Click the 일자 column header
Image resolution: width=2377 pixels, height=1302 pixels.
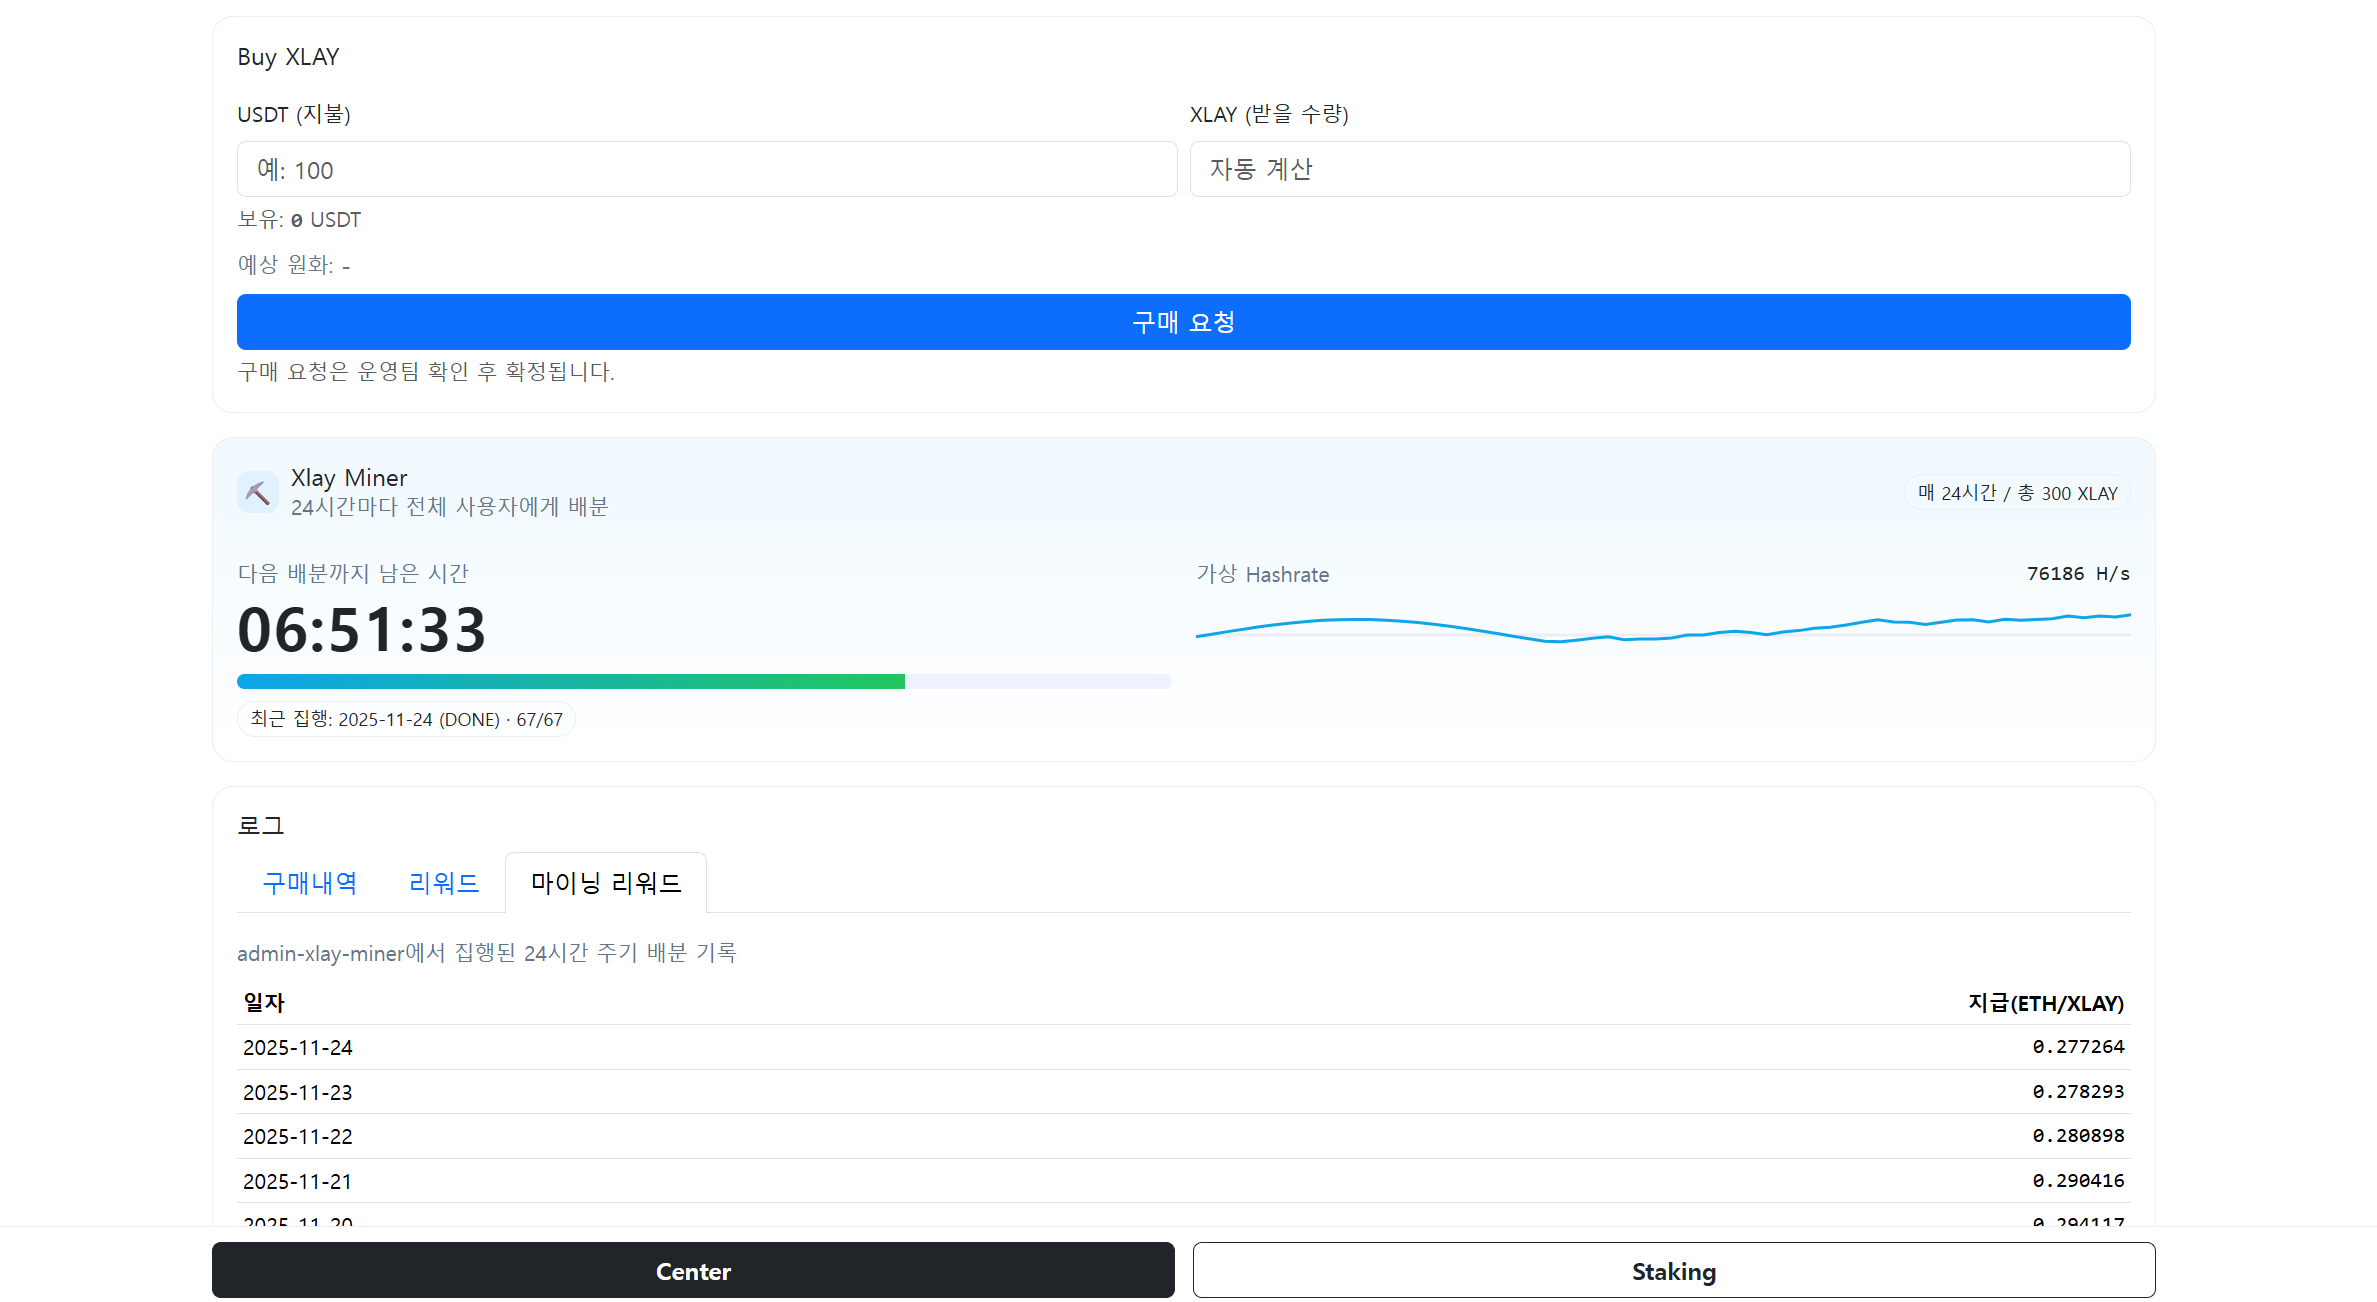pyautogui.click(x=264, y=1002)
